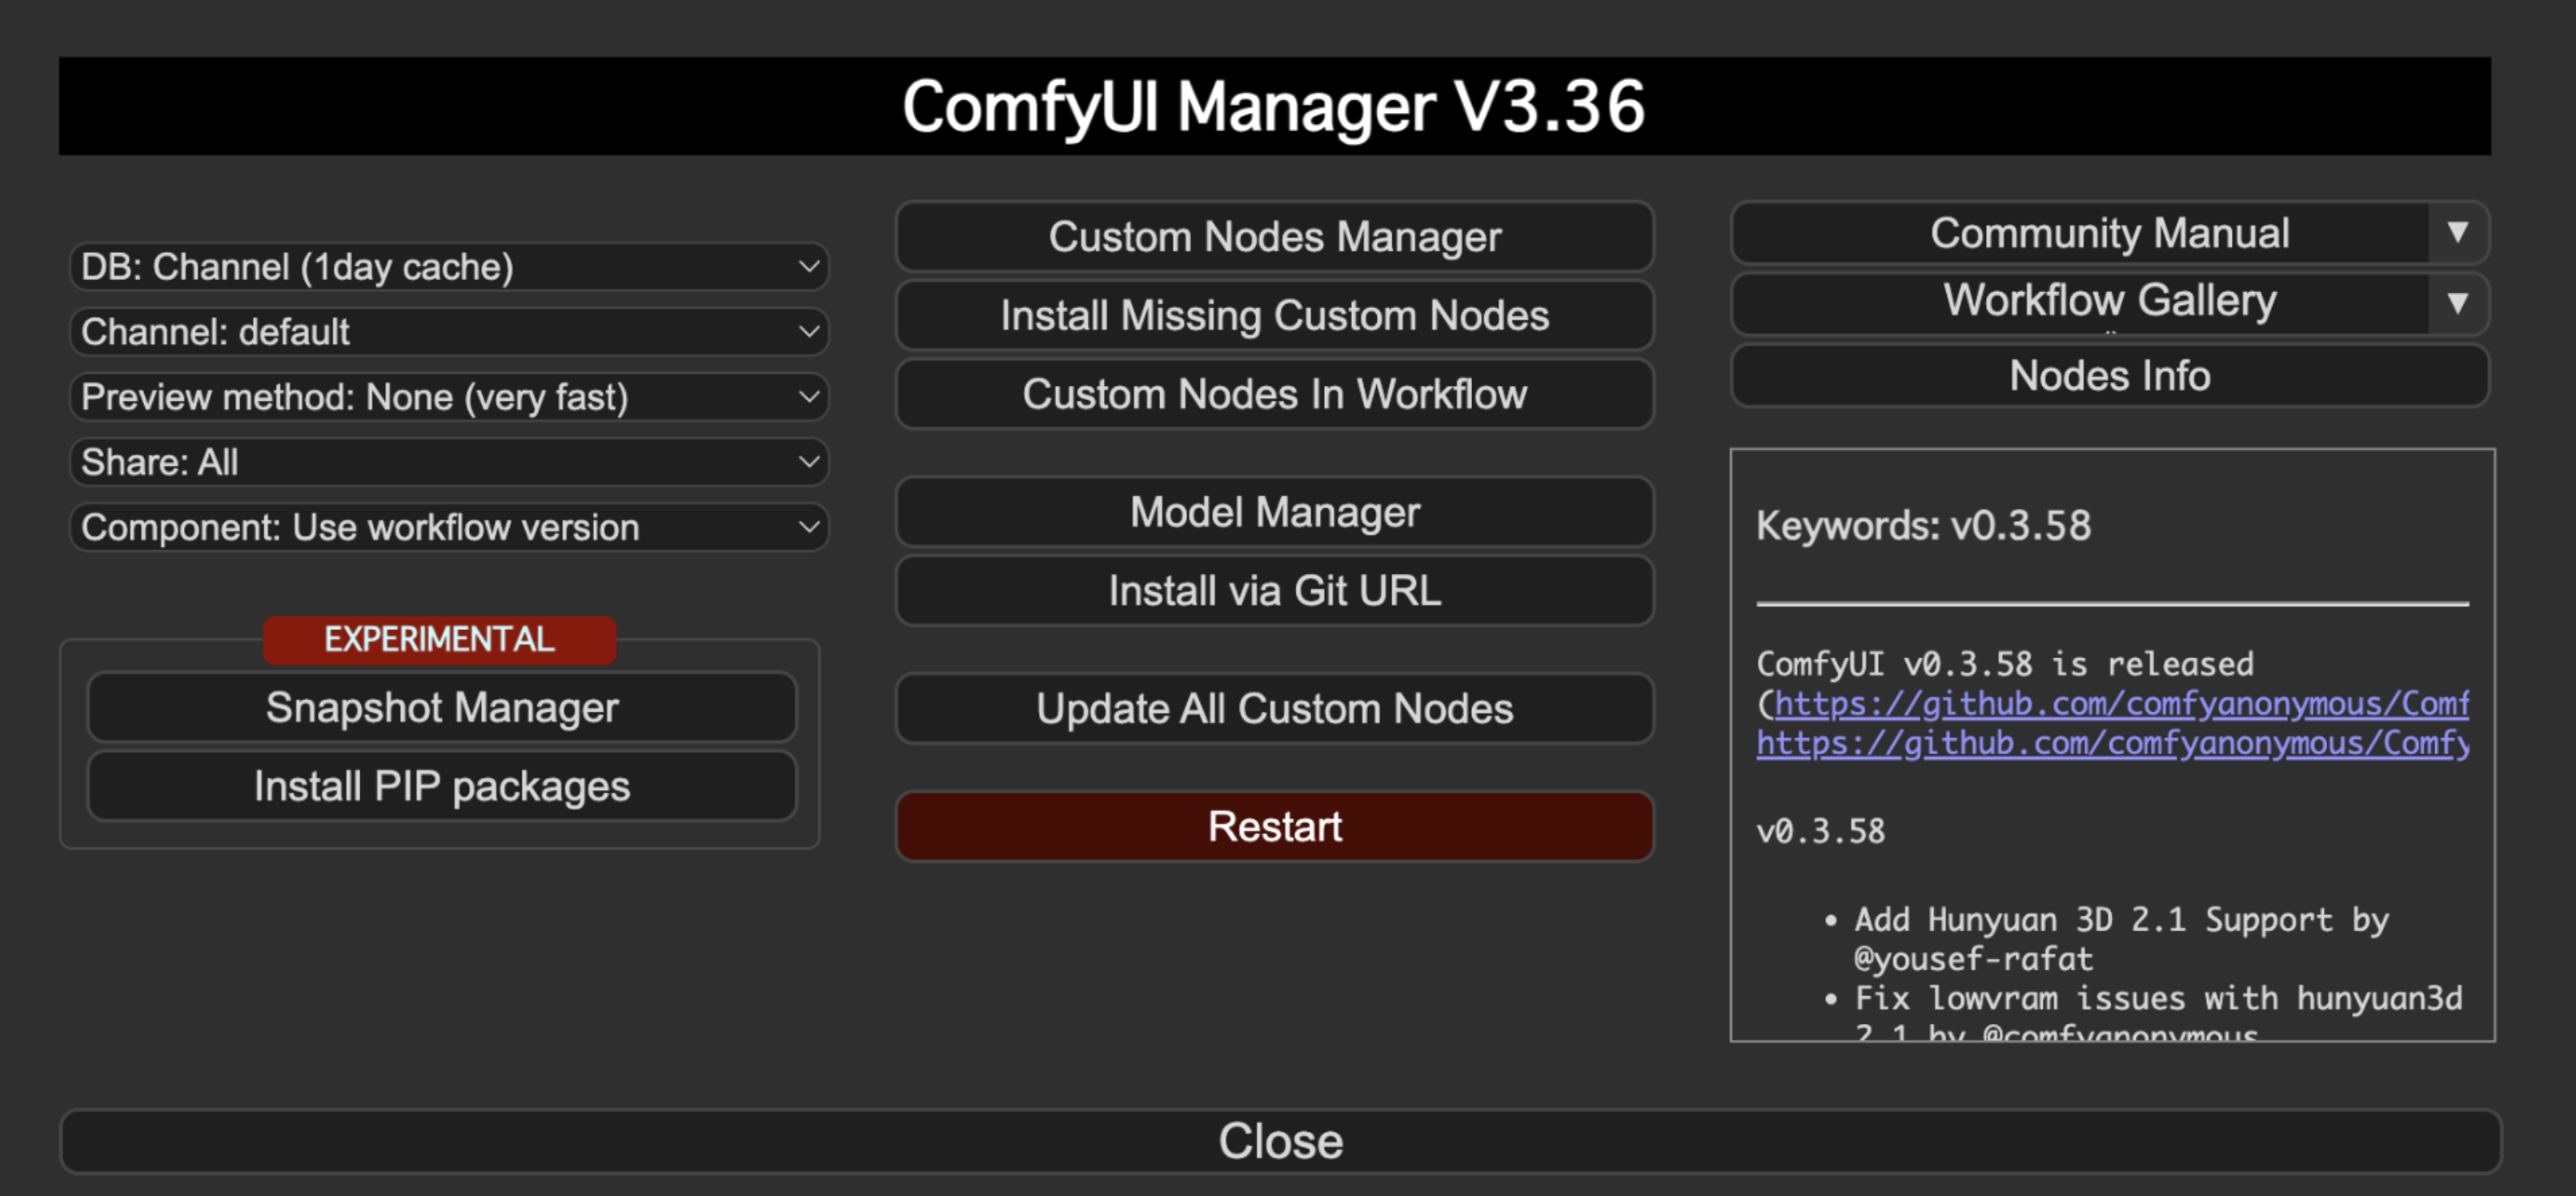Open the Component workflow version dropdown
The height and width of the screenshot is (1196, 2576).
pos(449,527)
